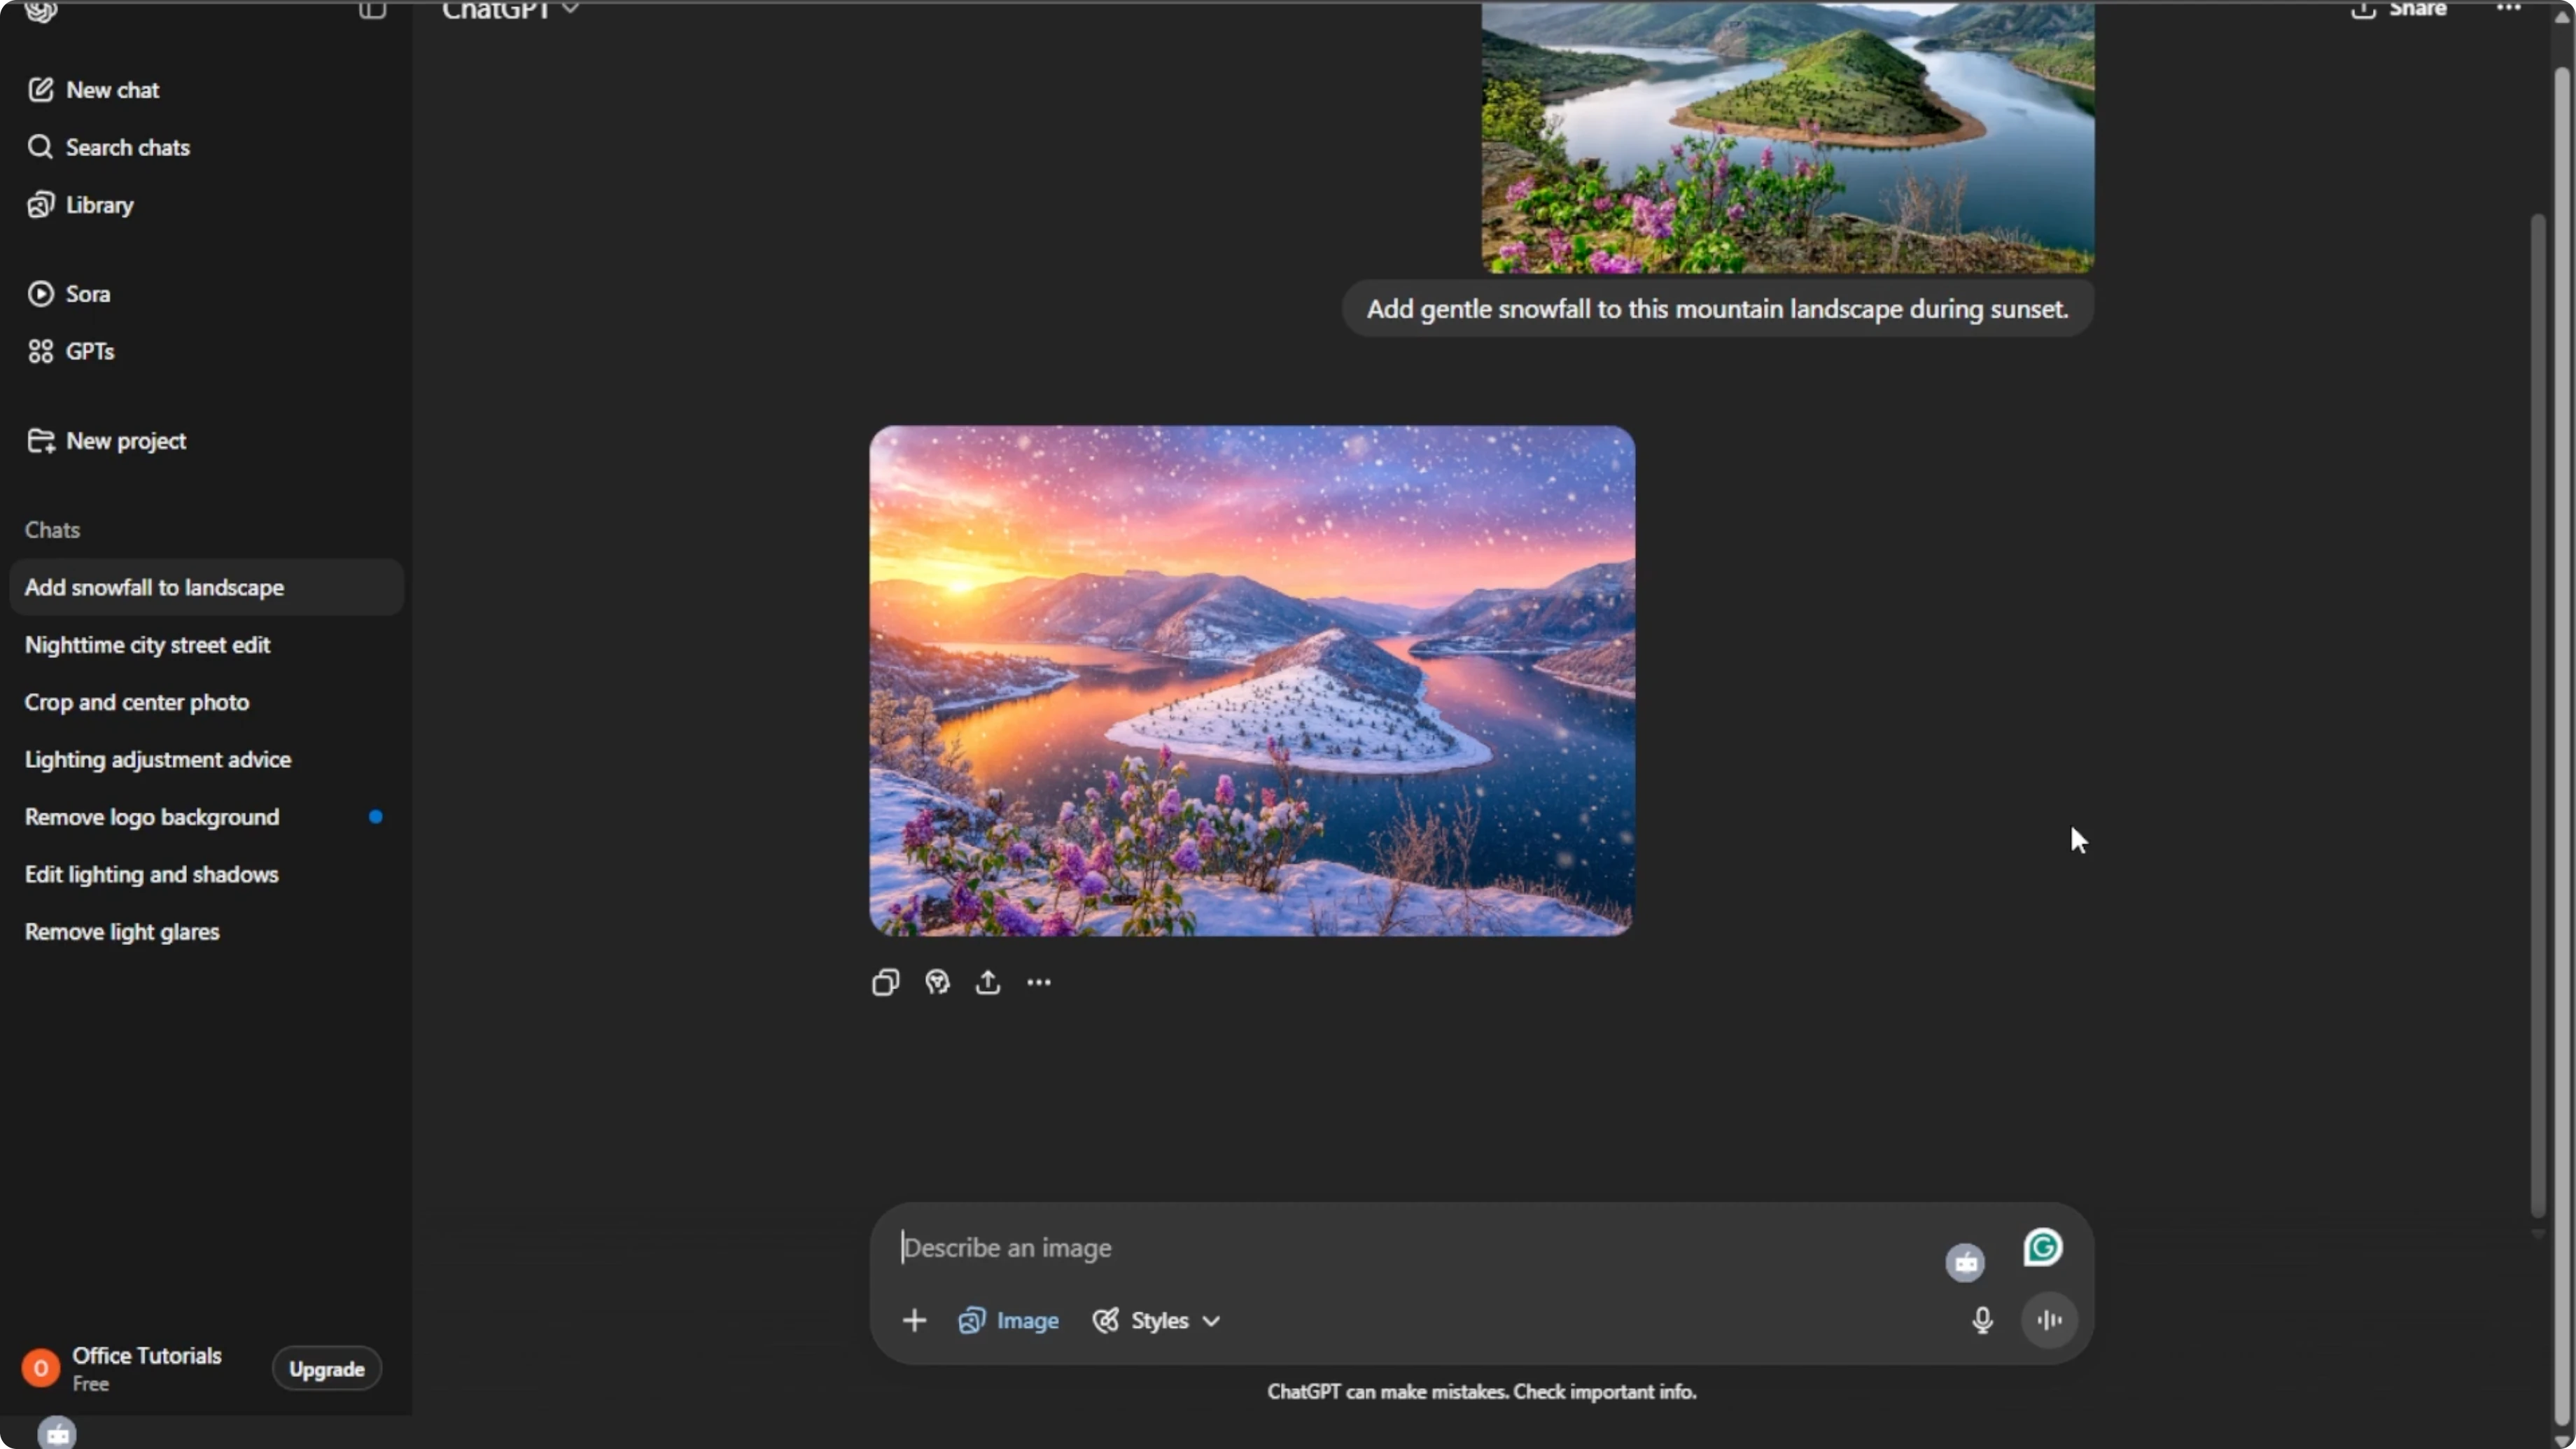2576x1449 pixels.
Task: Open more actions under the generated image
Action: (1039, 983)
